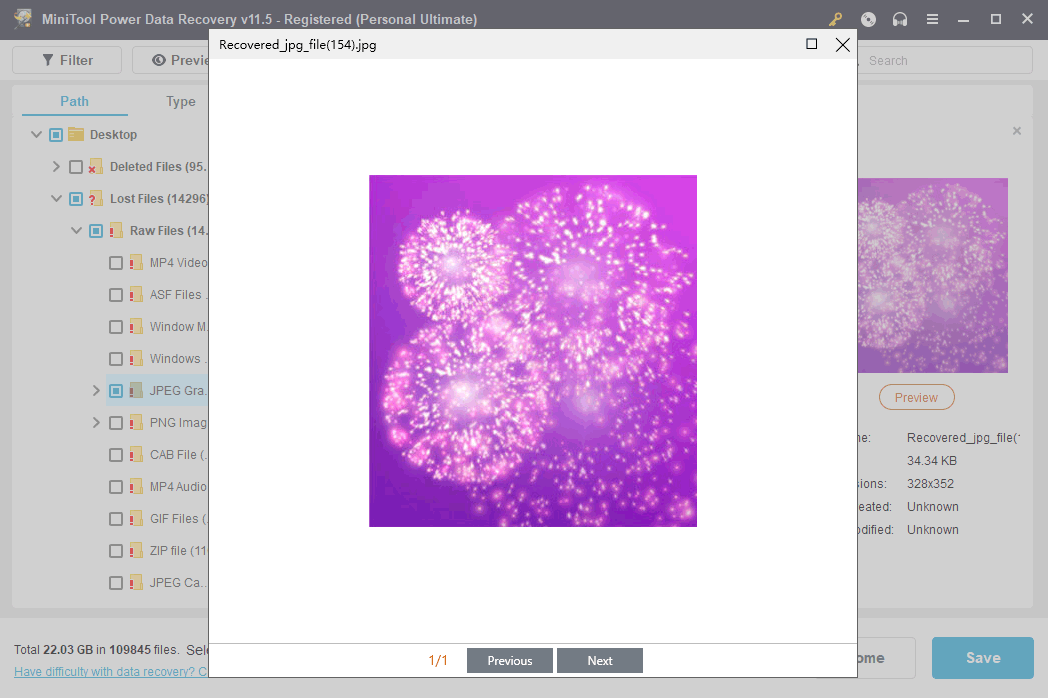
Task: Click the Windows folder icon in tree
Action: [x=136, y=359]
